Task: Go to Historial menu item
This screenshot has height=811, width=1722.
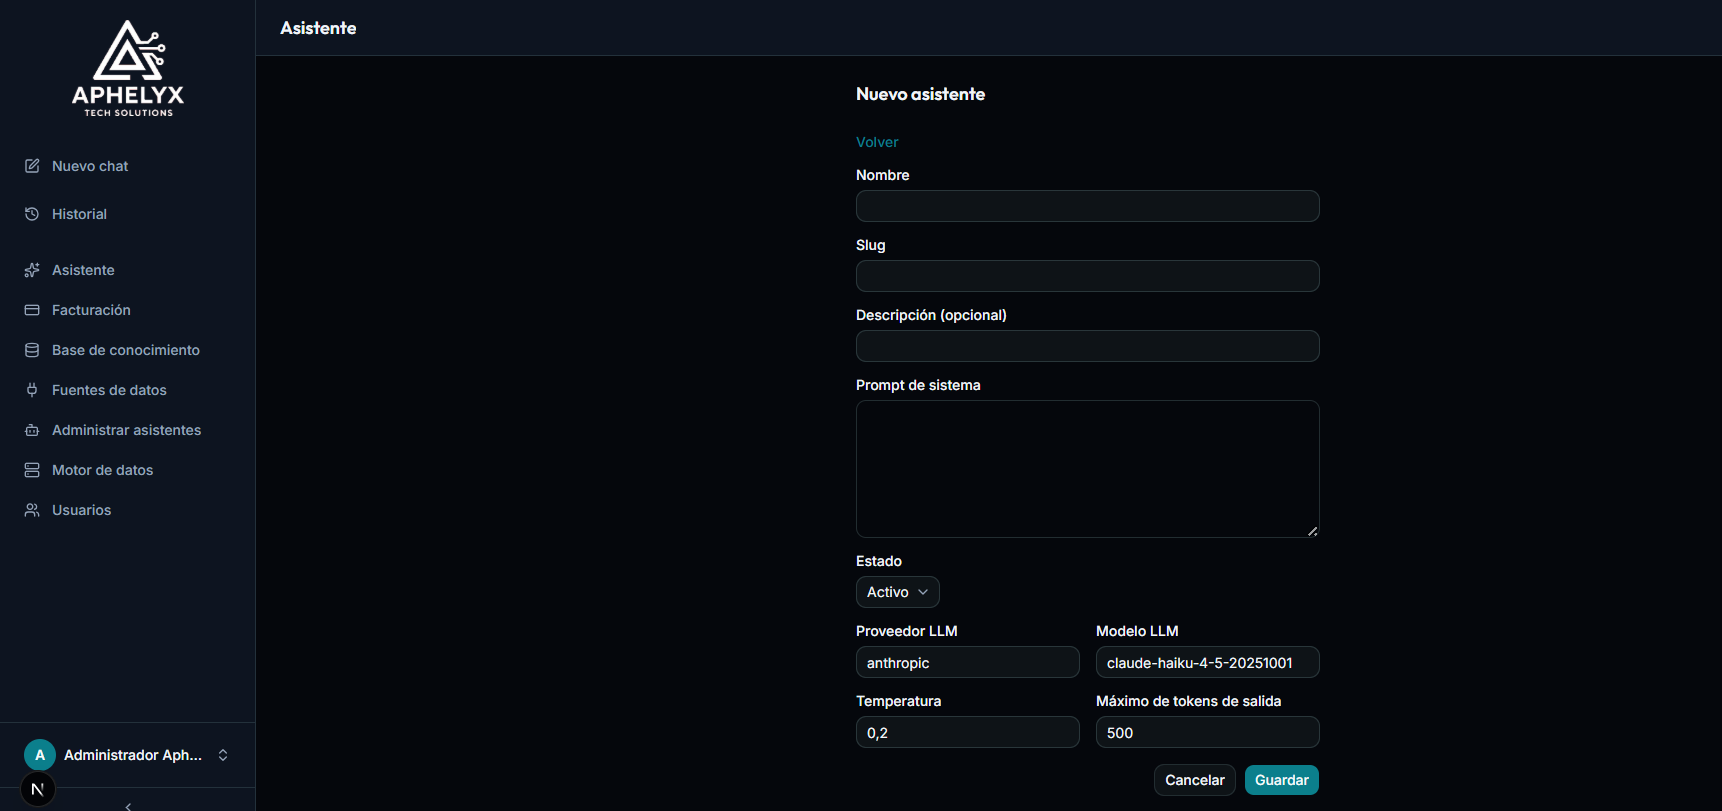Action: (79, 214)
